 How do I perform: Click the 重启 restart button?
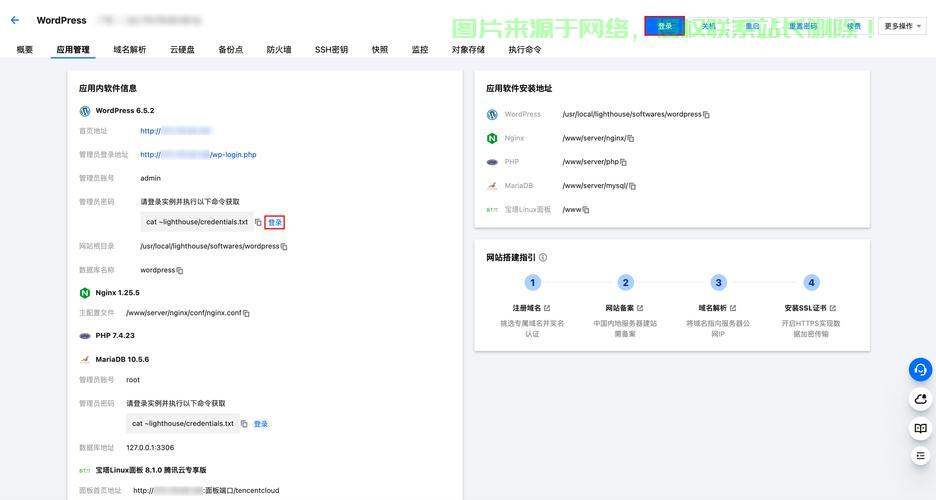coord(753,26)
